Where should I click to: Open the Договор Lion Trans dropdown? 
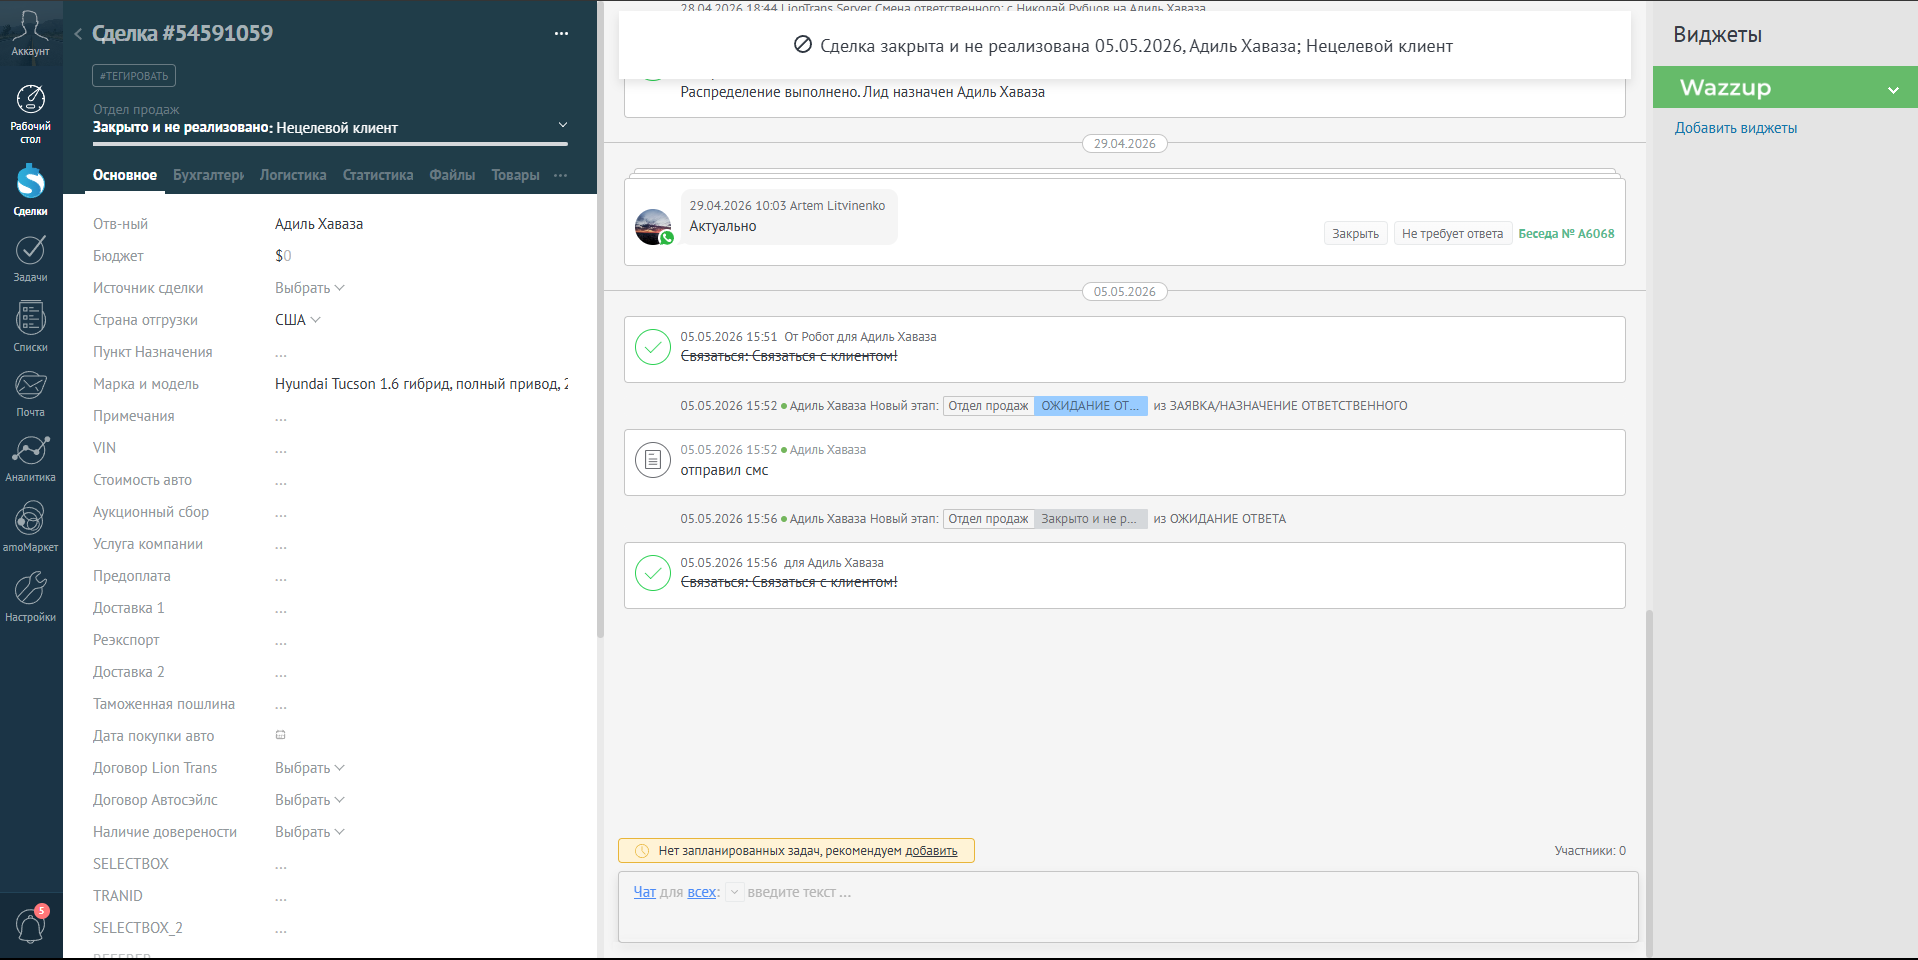[309, 768]
